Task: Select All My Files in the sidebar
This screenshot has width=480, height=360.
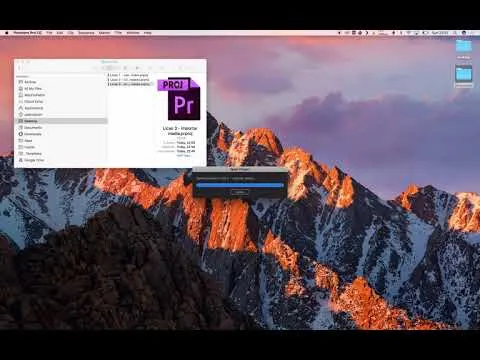Action: click(33, 89)
